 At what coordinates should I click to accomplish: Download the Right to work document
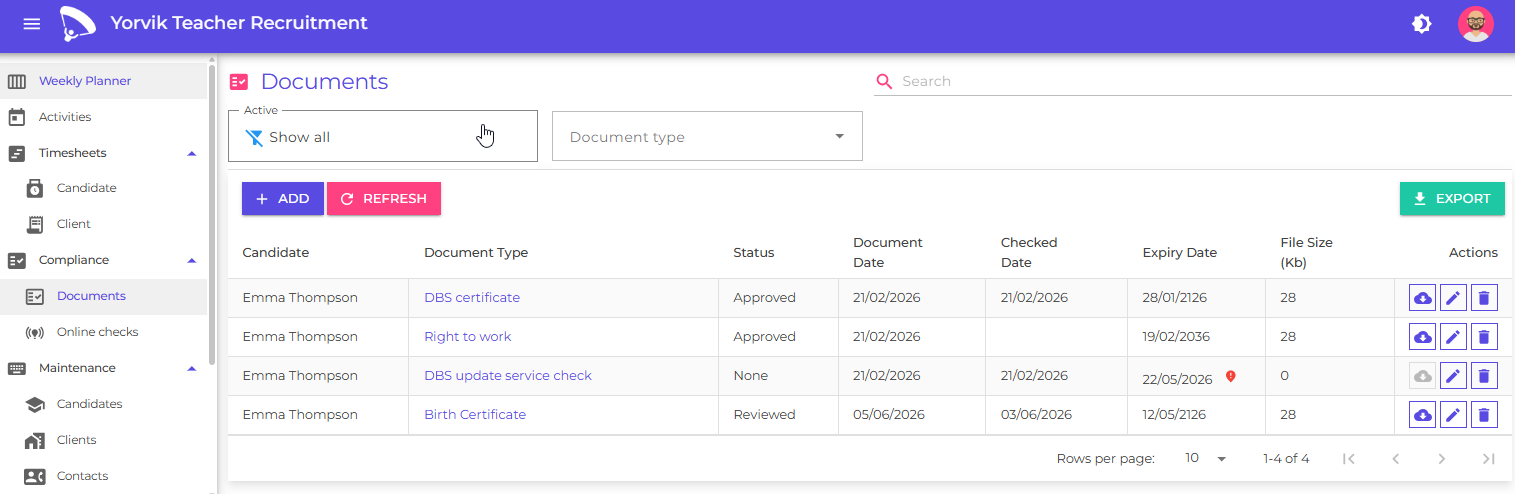[1422, 337]
